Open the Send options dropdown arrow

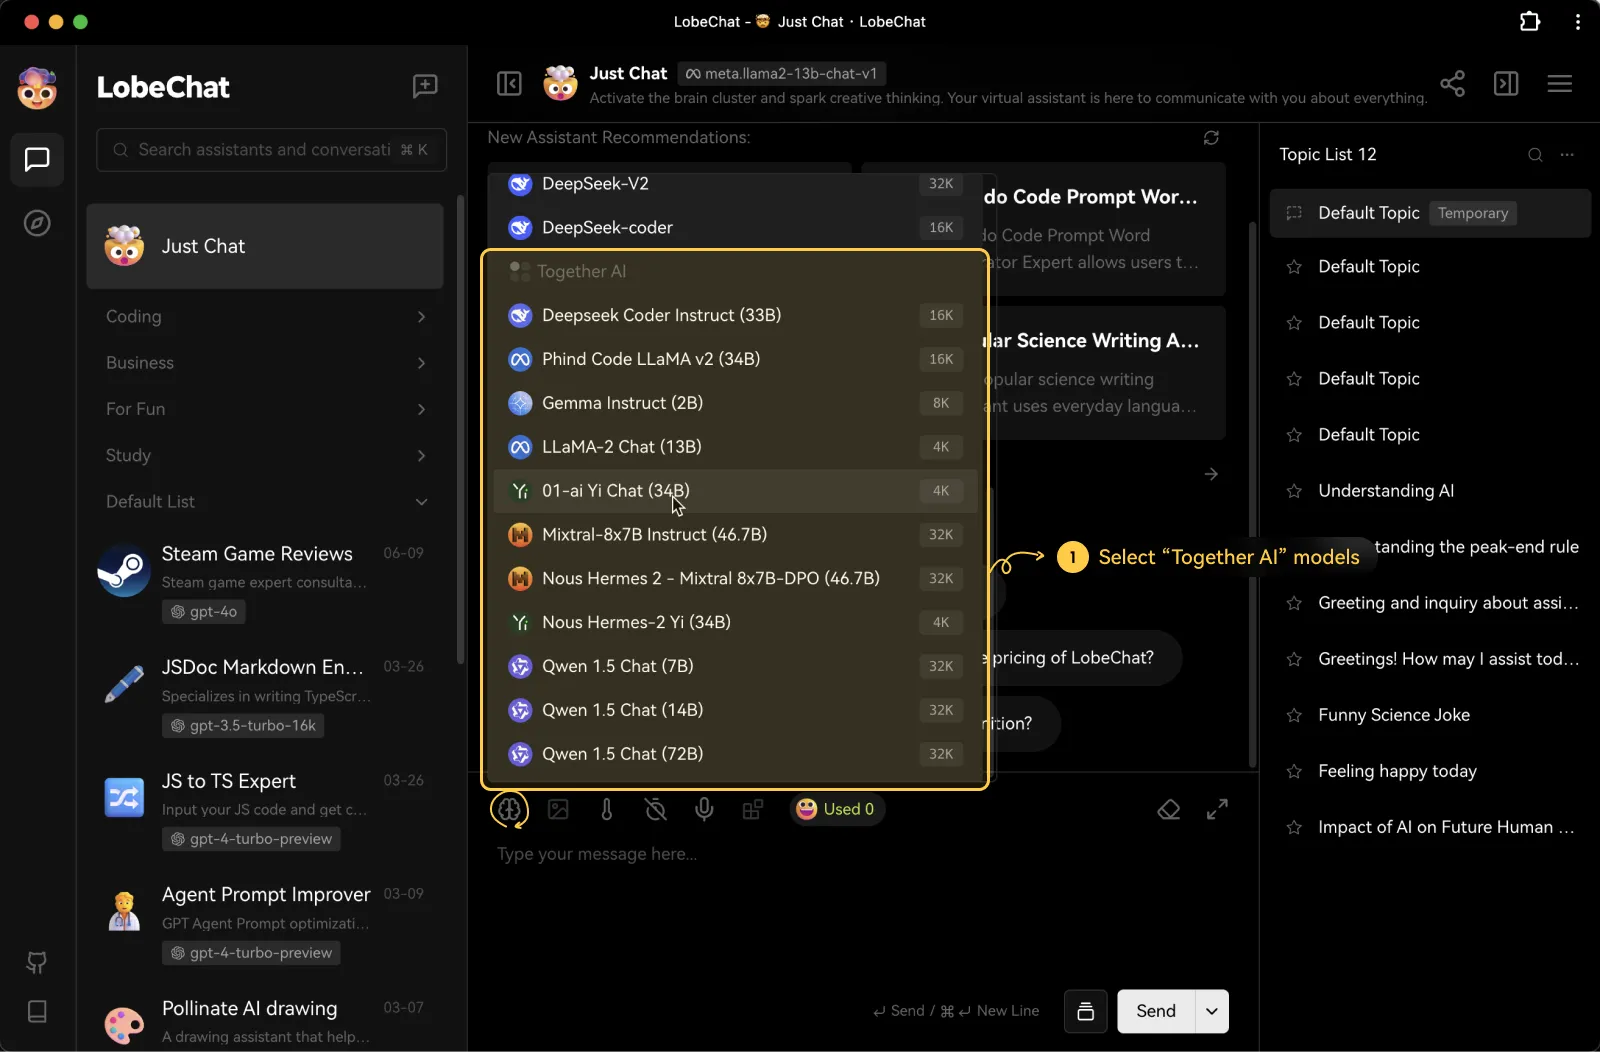click(x=1211, y=1011)
